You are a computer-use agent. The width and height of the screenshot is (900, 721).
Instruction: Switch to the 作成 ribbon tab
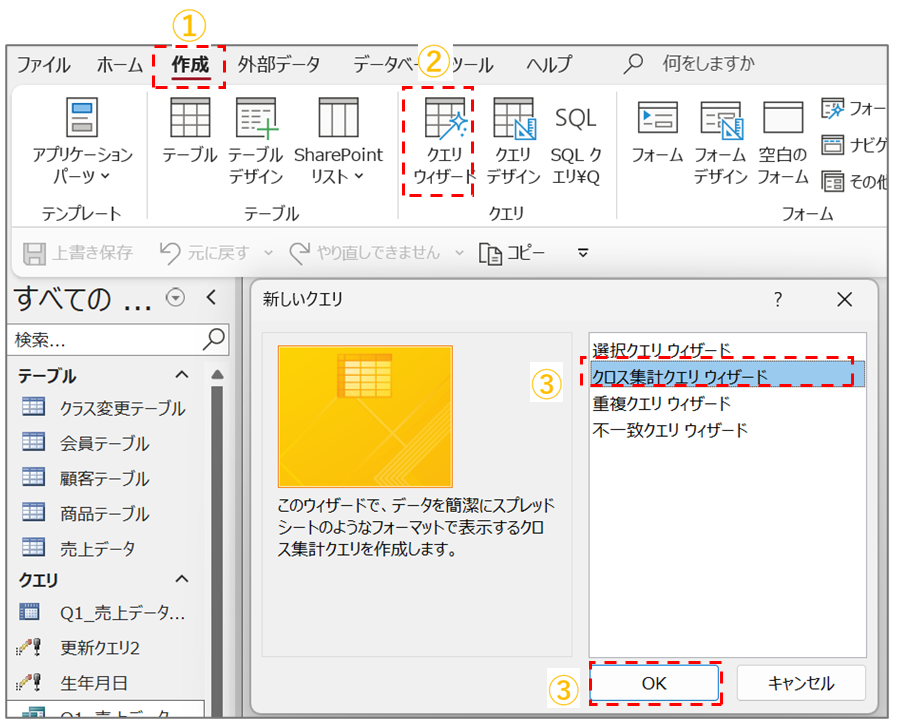click(189, 66)
